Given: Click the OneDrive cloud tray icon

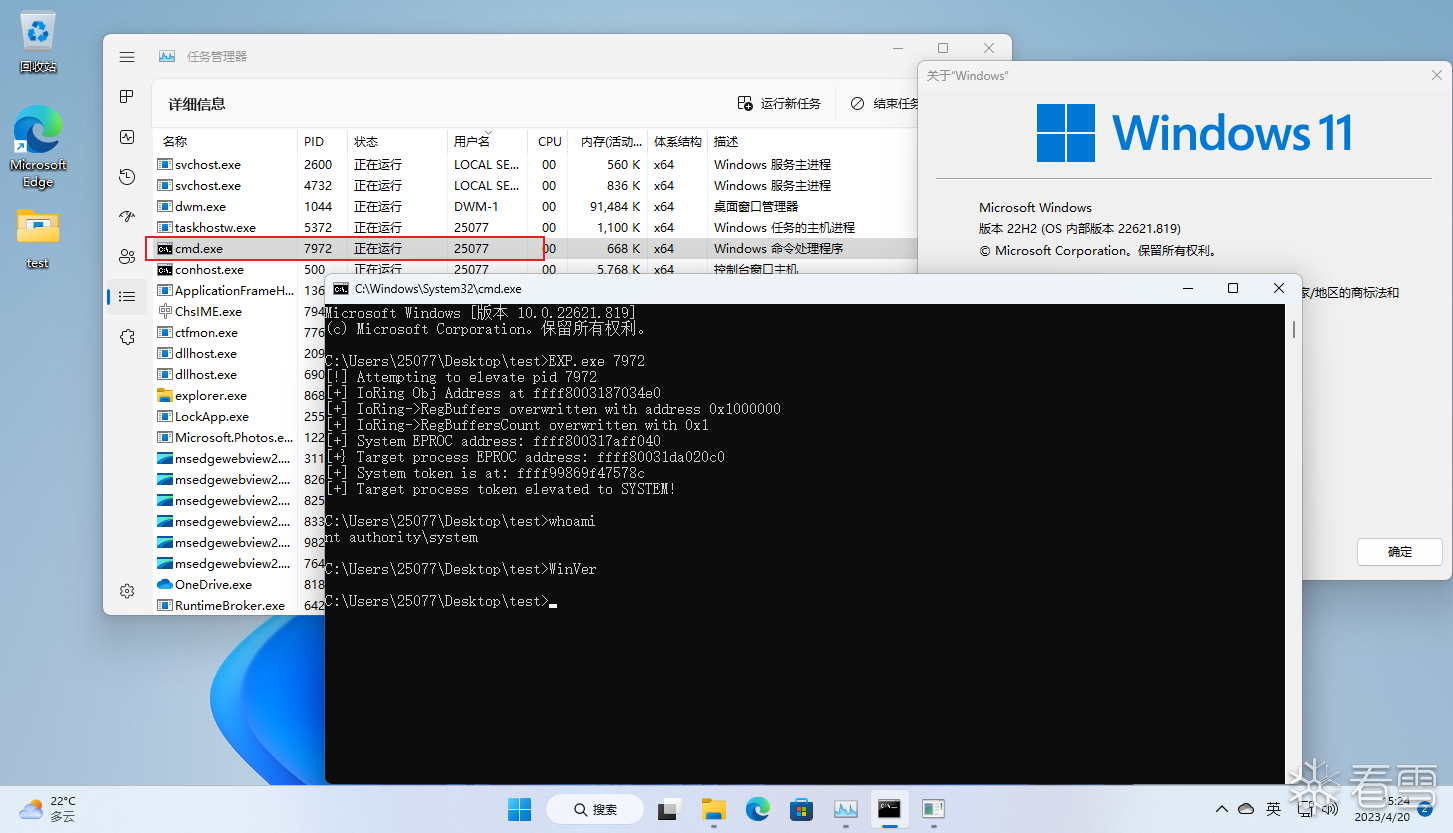Looking at the screenshot, I should click(1246, 808).
